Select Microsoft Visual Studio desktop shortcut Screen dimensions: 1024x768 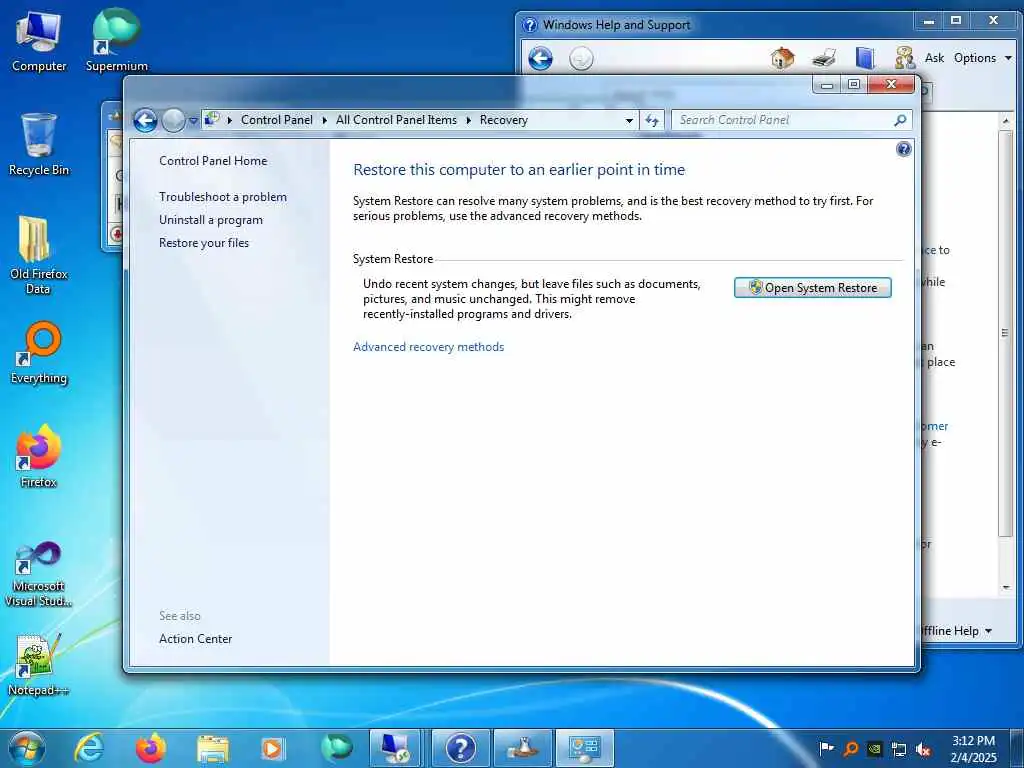tap(39, 573)
